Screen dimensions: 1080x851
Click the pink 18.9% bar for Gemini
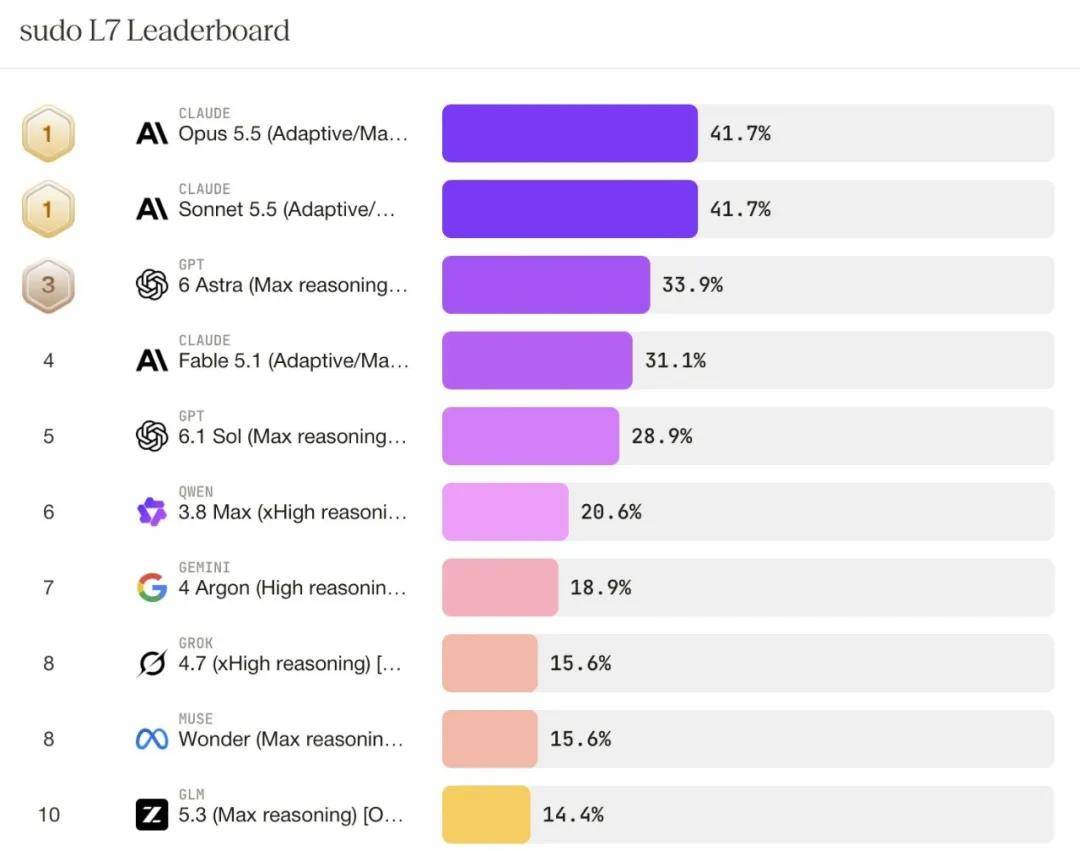point(500,587)
